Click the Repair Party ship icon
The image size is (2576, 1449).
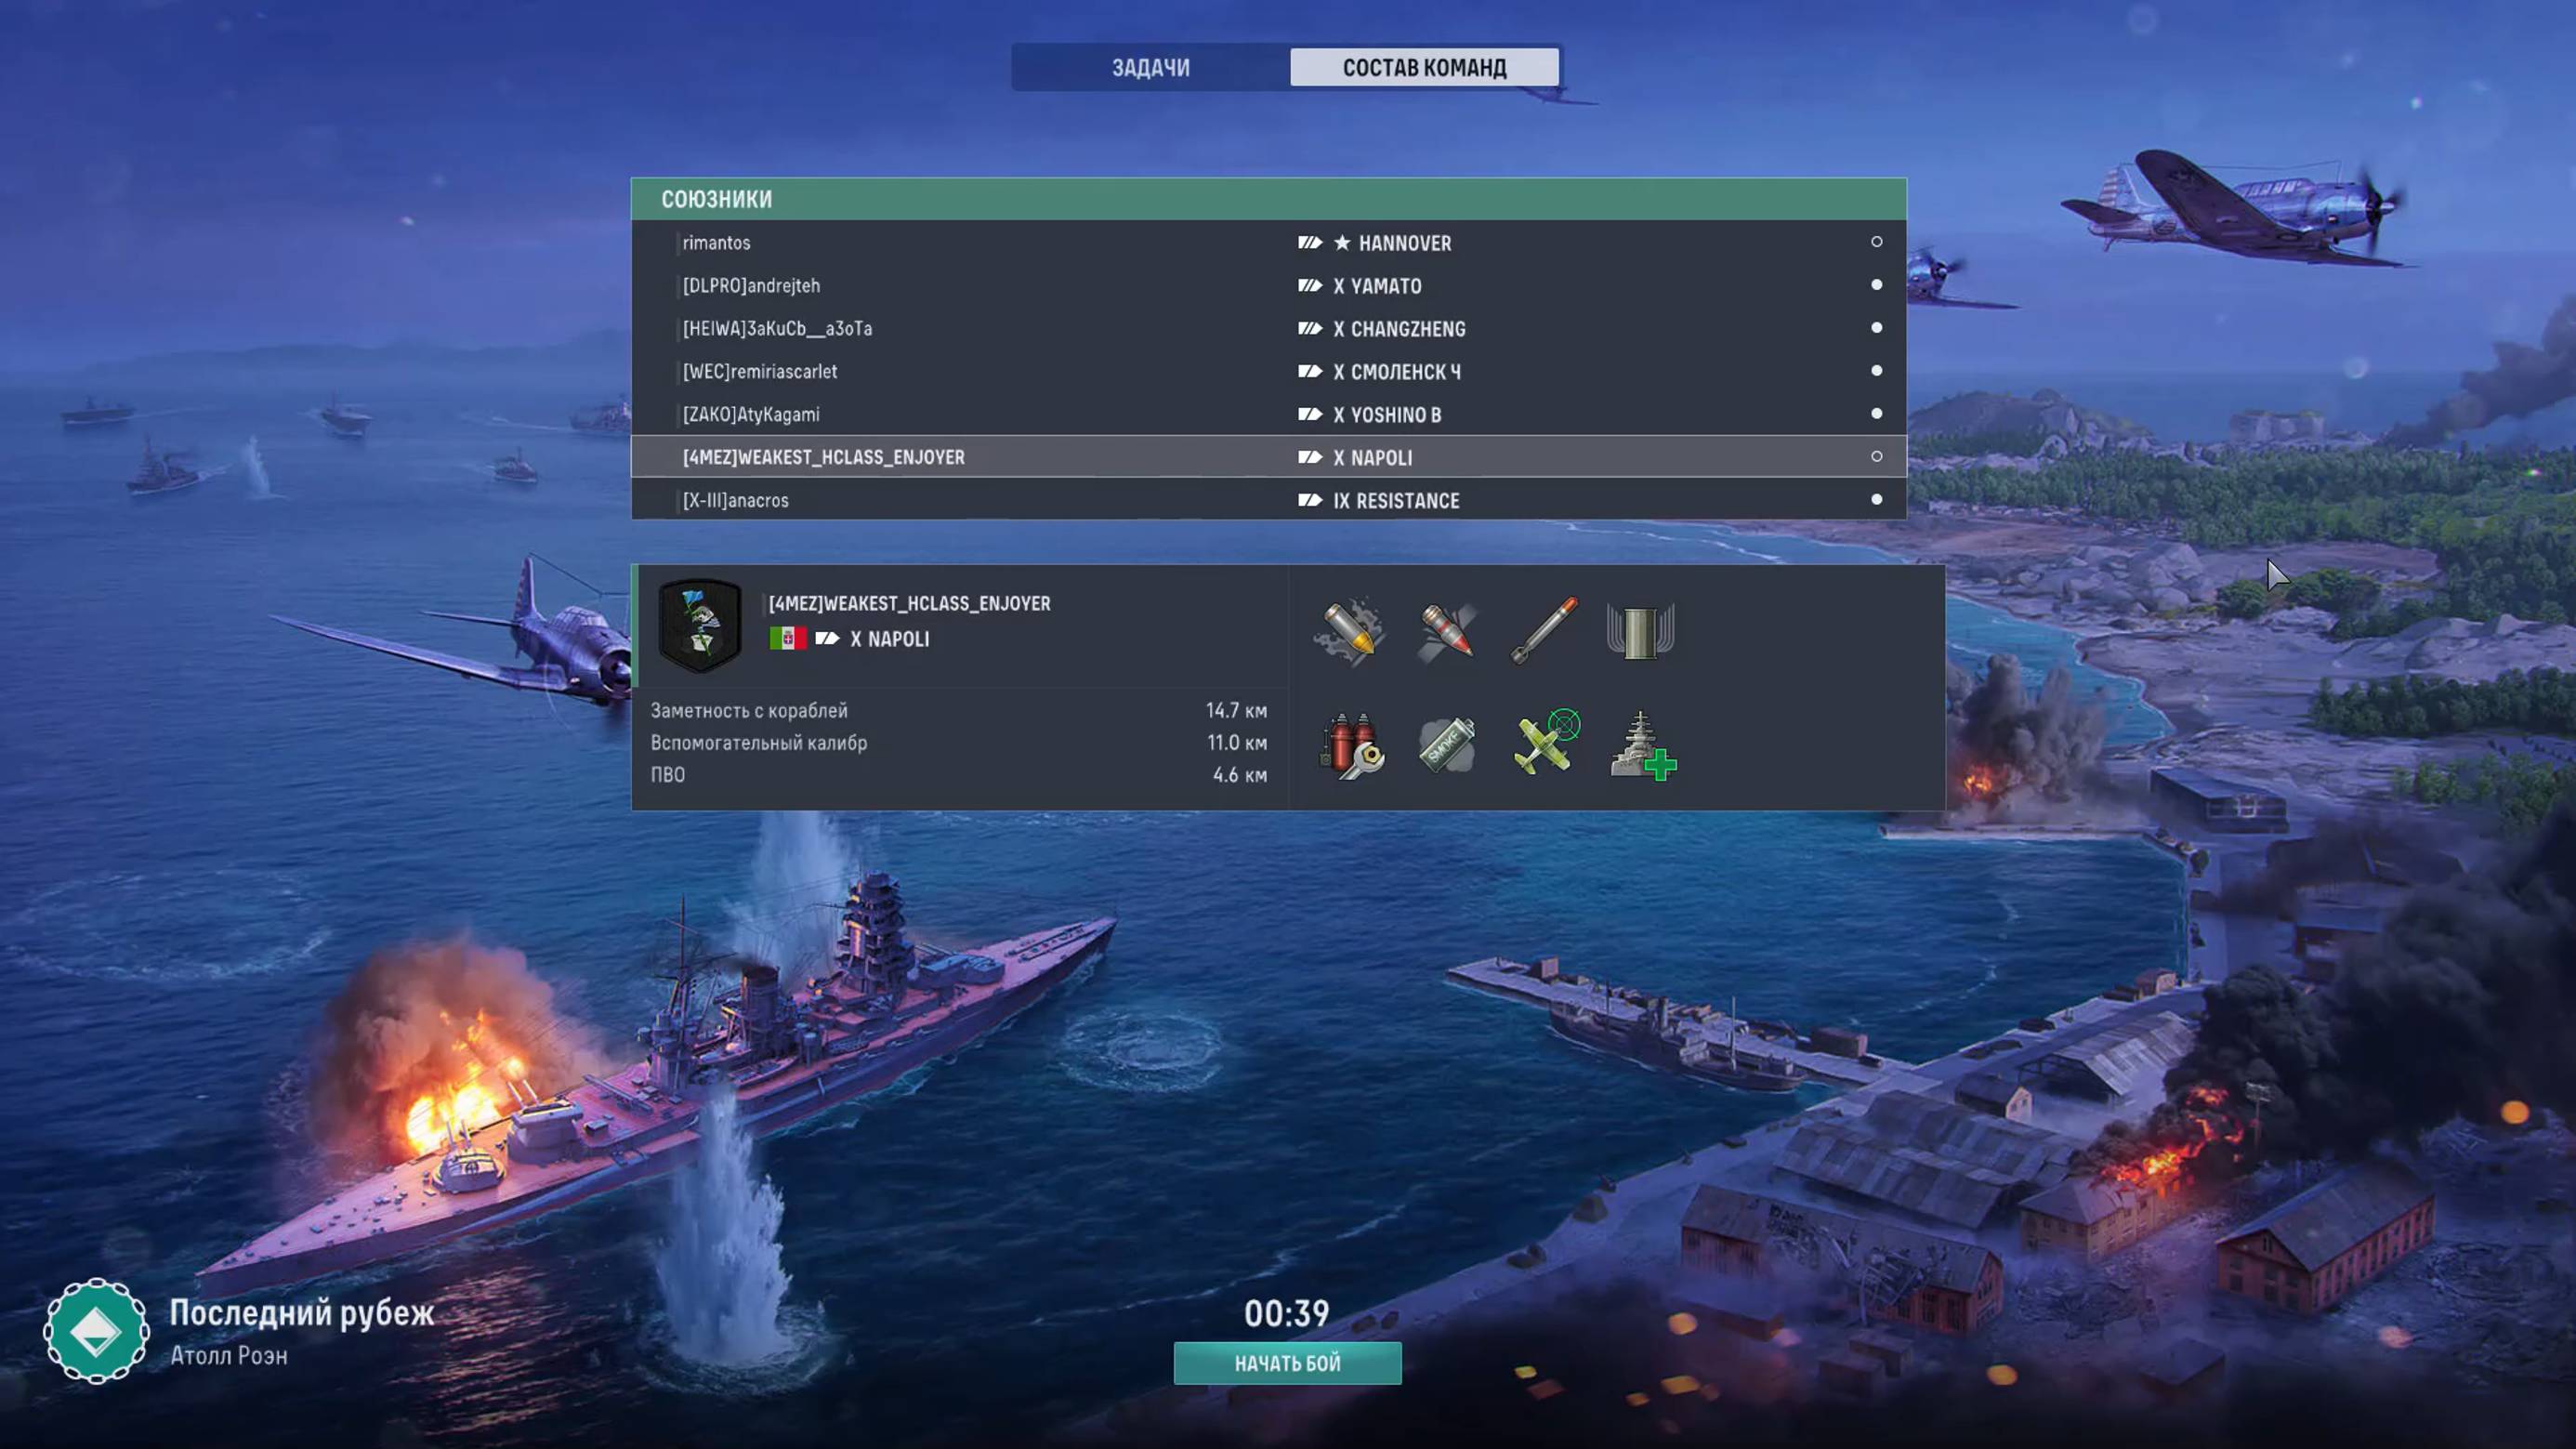click(1642, 745)
